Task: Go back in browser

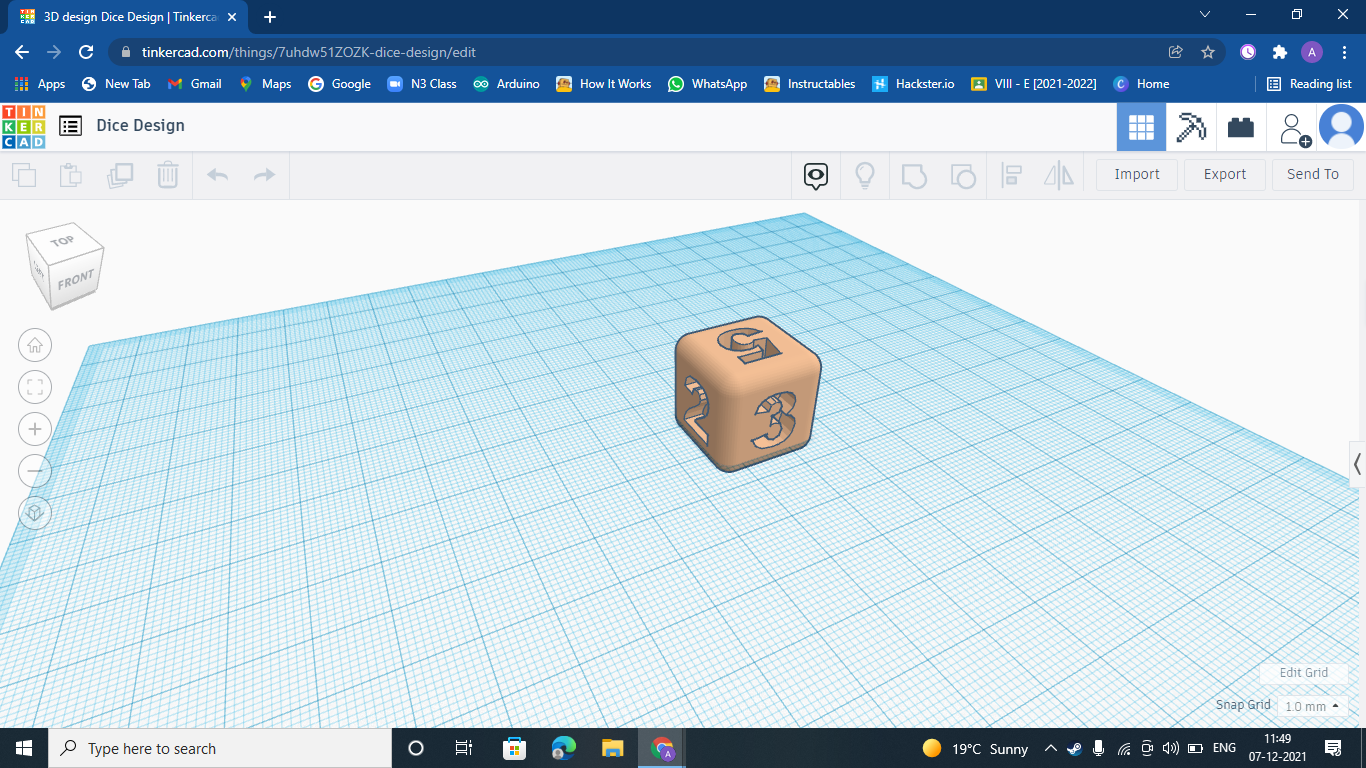Action: click(x=22, y=52)
